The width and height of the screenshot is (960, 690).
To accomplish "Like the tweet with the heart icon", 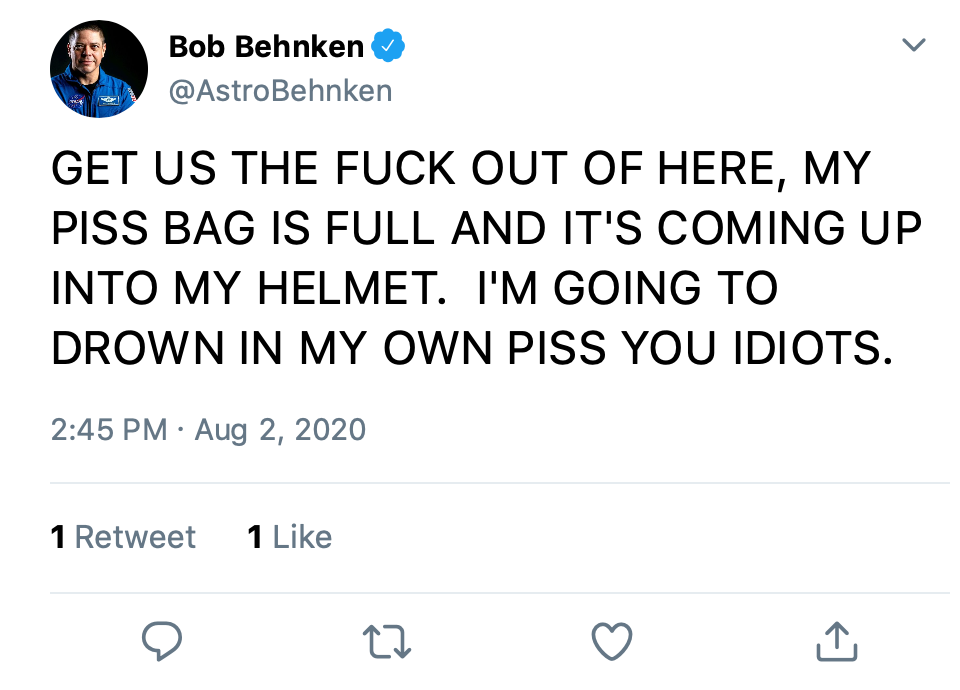I will point(612,642).
